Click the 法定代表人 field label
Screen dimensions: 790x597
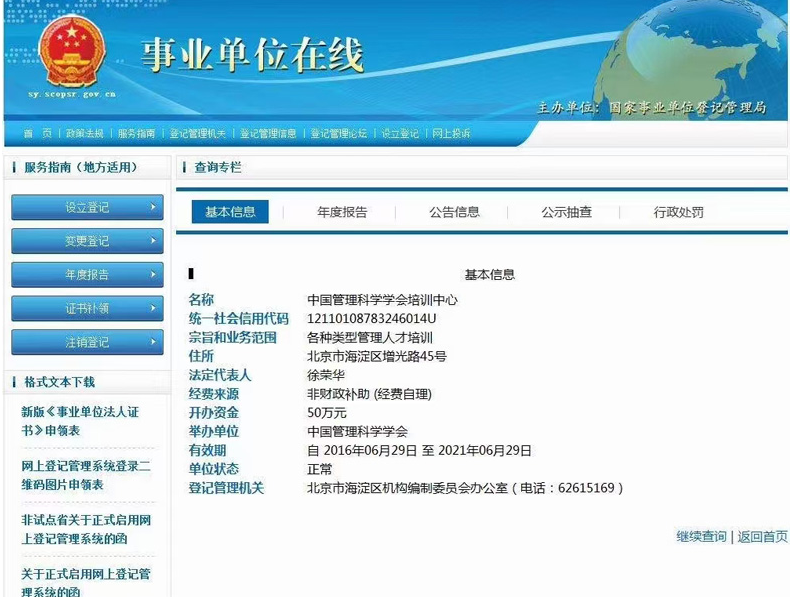point(220,375)
